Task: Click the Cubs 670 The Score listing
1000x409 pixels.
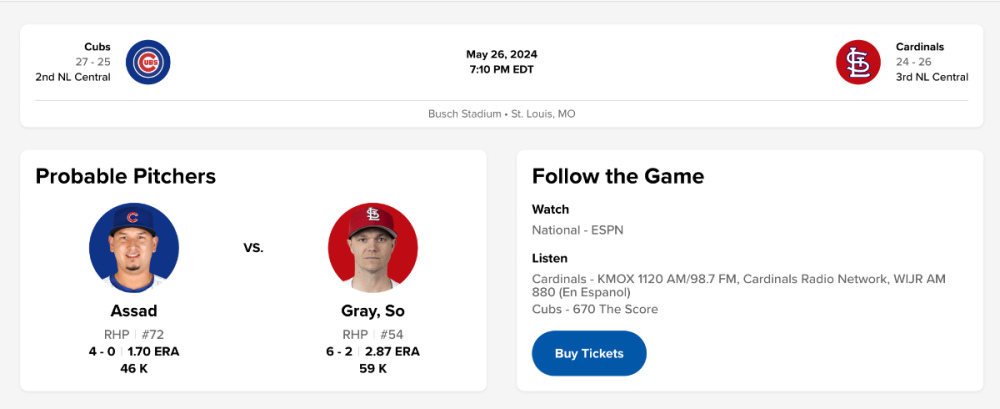Action: click(x=595, y=309)
